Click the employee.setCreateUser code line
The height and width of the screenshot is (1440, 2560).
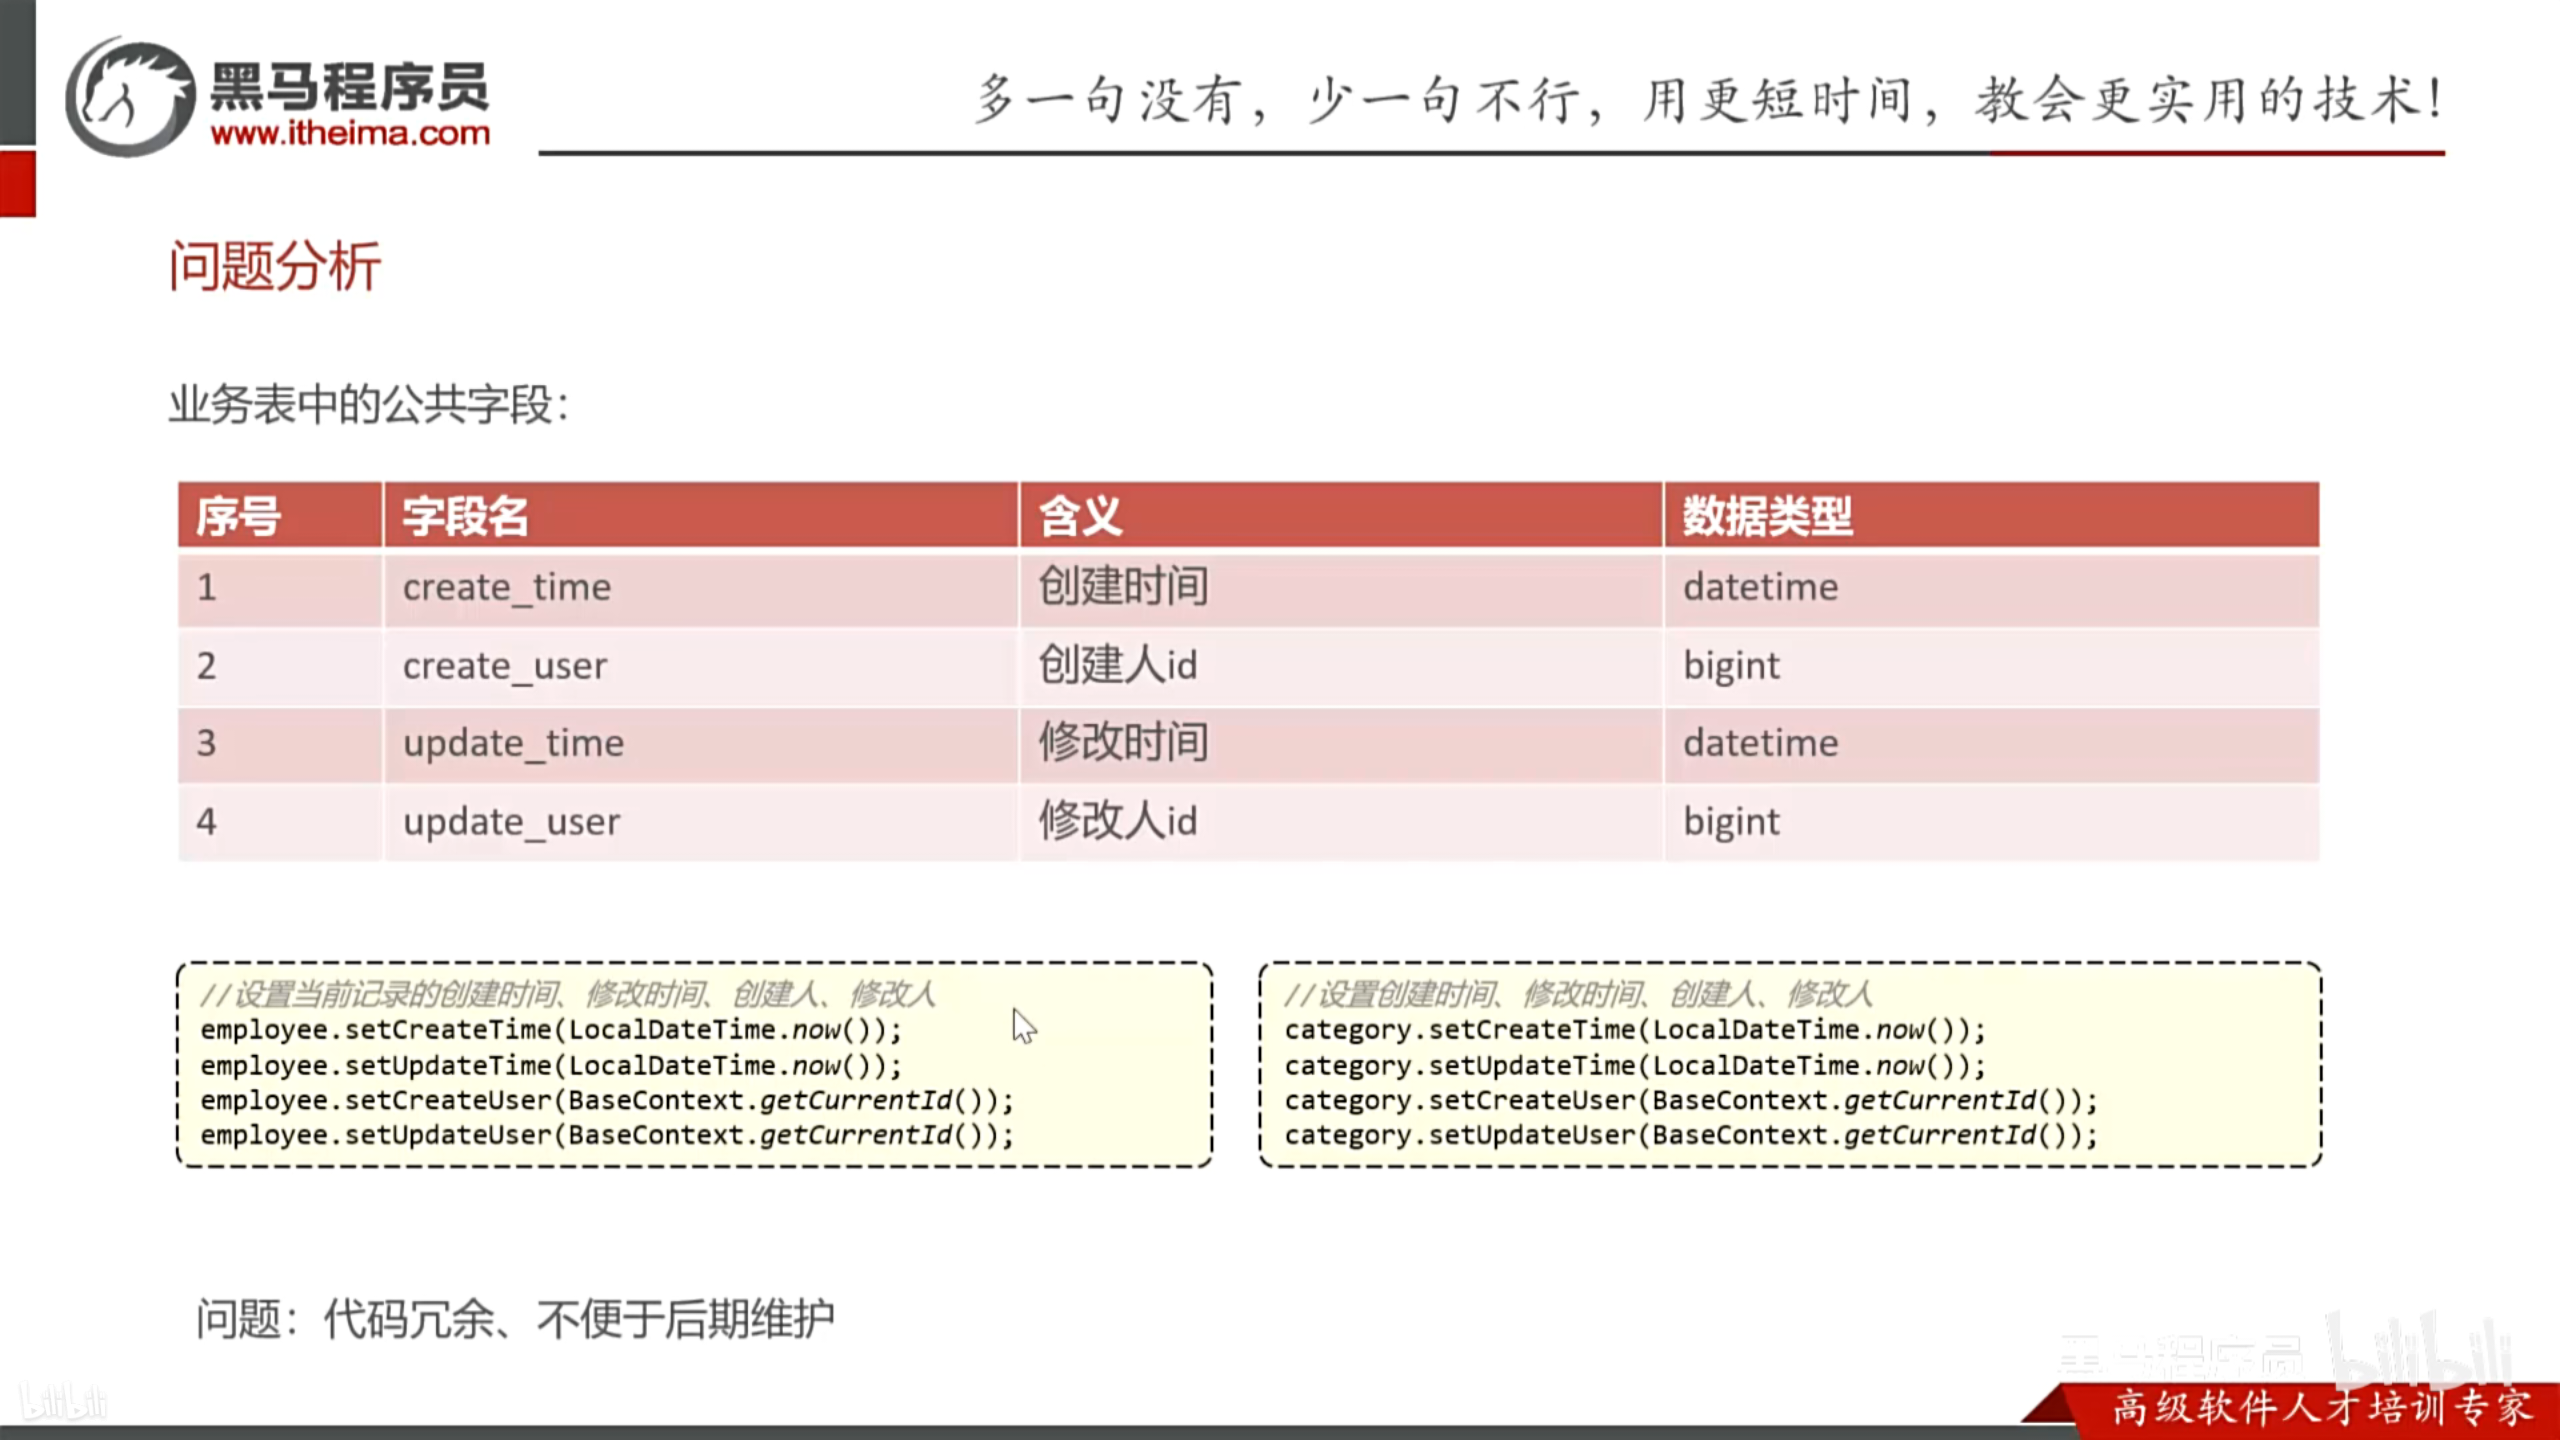[x=607, y=1101]
